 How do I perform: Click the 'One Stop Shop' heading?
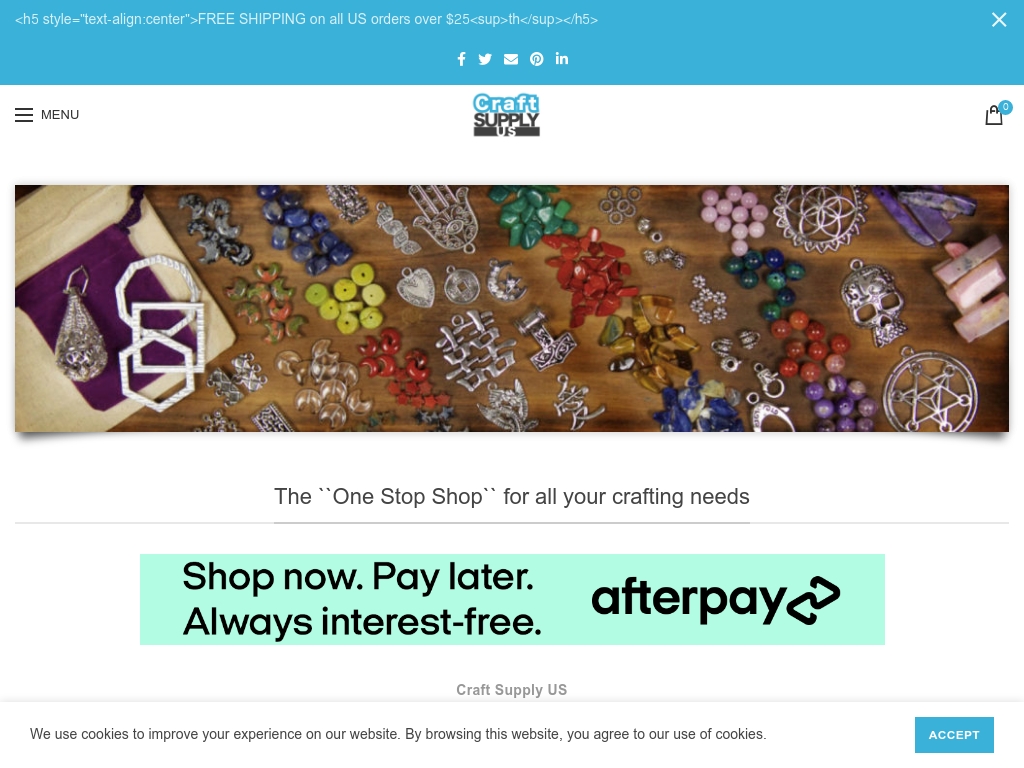(511, 496)
